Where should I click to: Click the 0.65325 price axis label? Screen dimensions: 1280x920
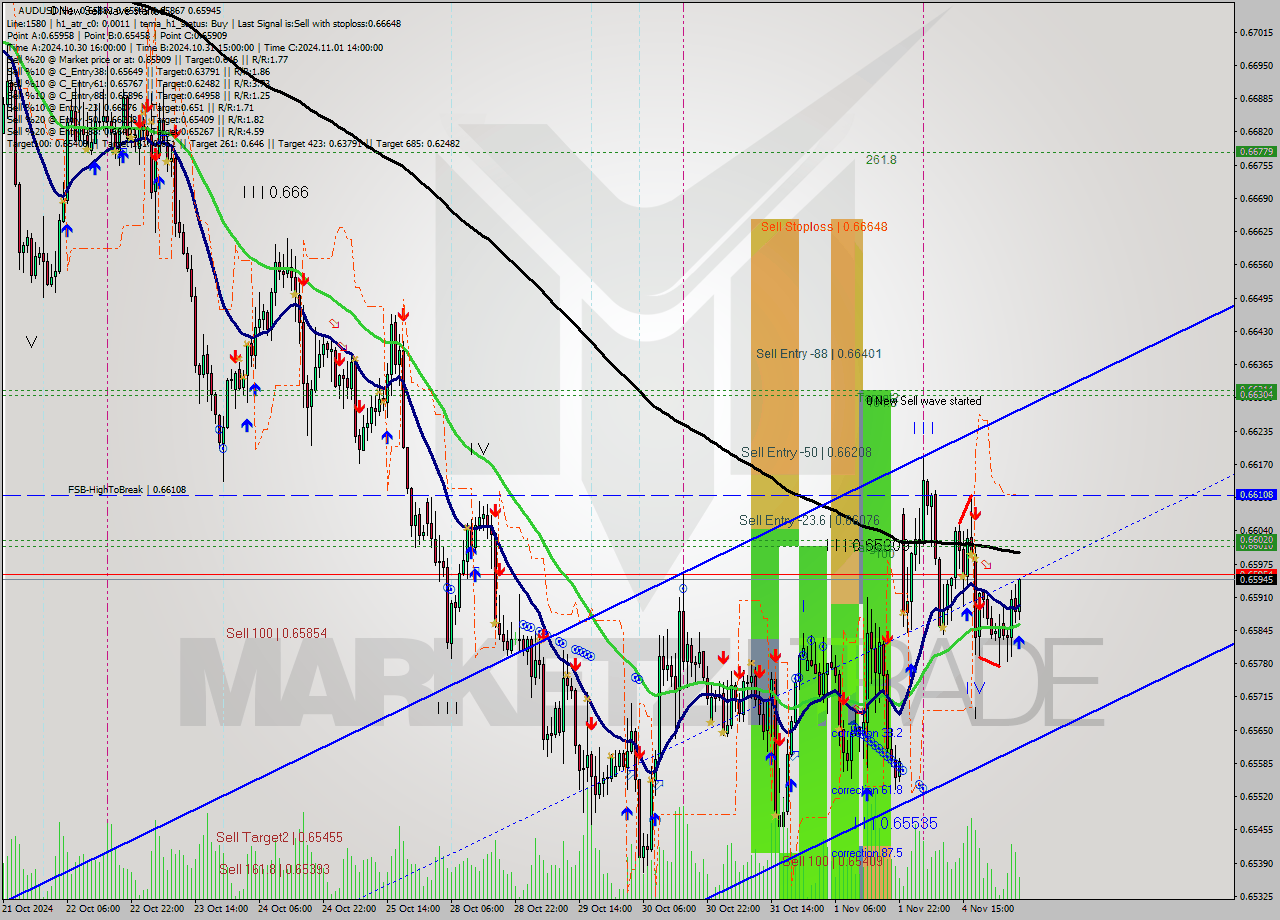click(1256, 896)
